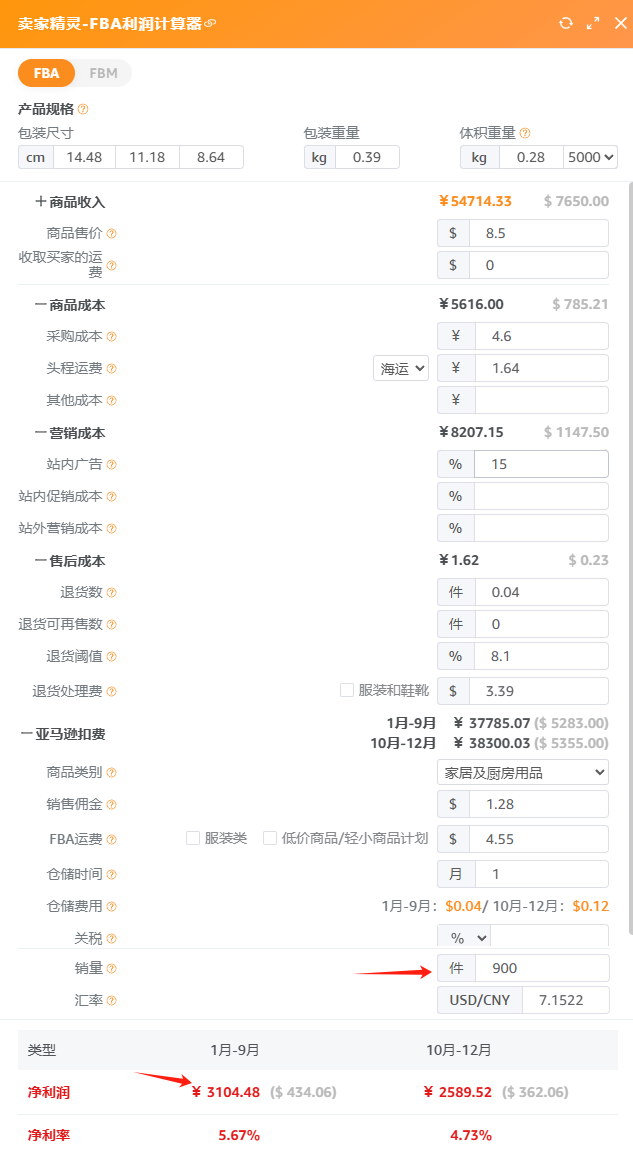Click help icon beside 退货可再售数
The height and width of the screenshot is (1149, 633).
pyautogui.click(x=111, y=625)
